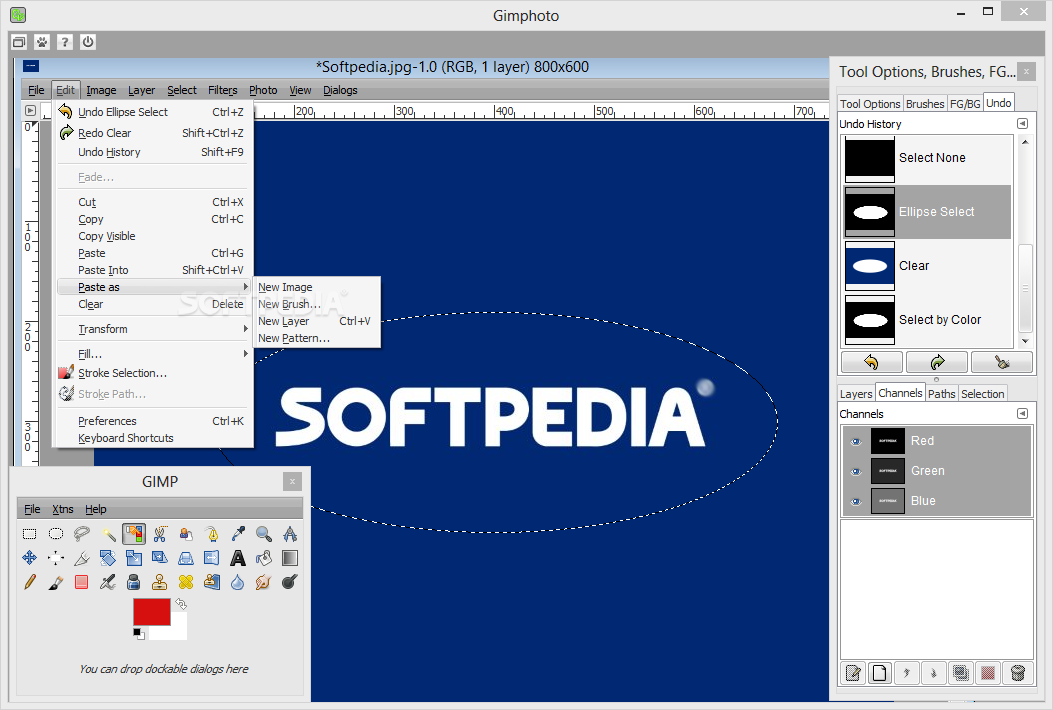Screen dimensions: 1053x710
Task: Select the Ink tool
Action: point(134,582)
